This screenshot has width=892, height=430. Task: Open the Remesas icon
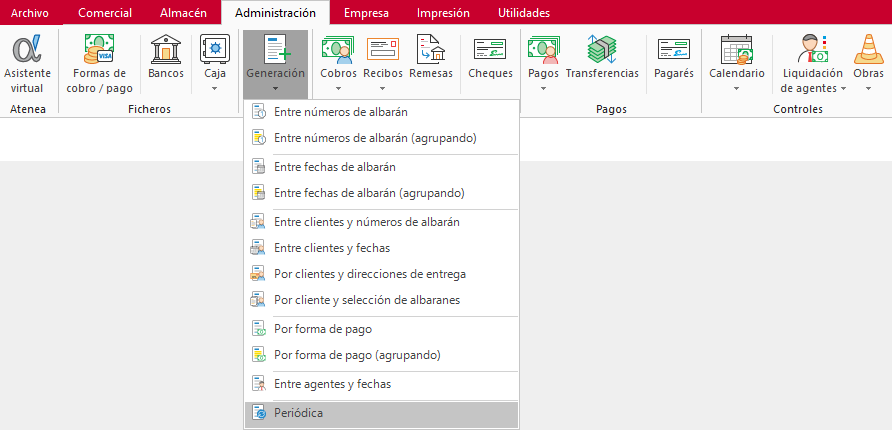[431, 49]
